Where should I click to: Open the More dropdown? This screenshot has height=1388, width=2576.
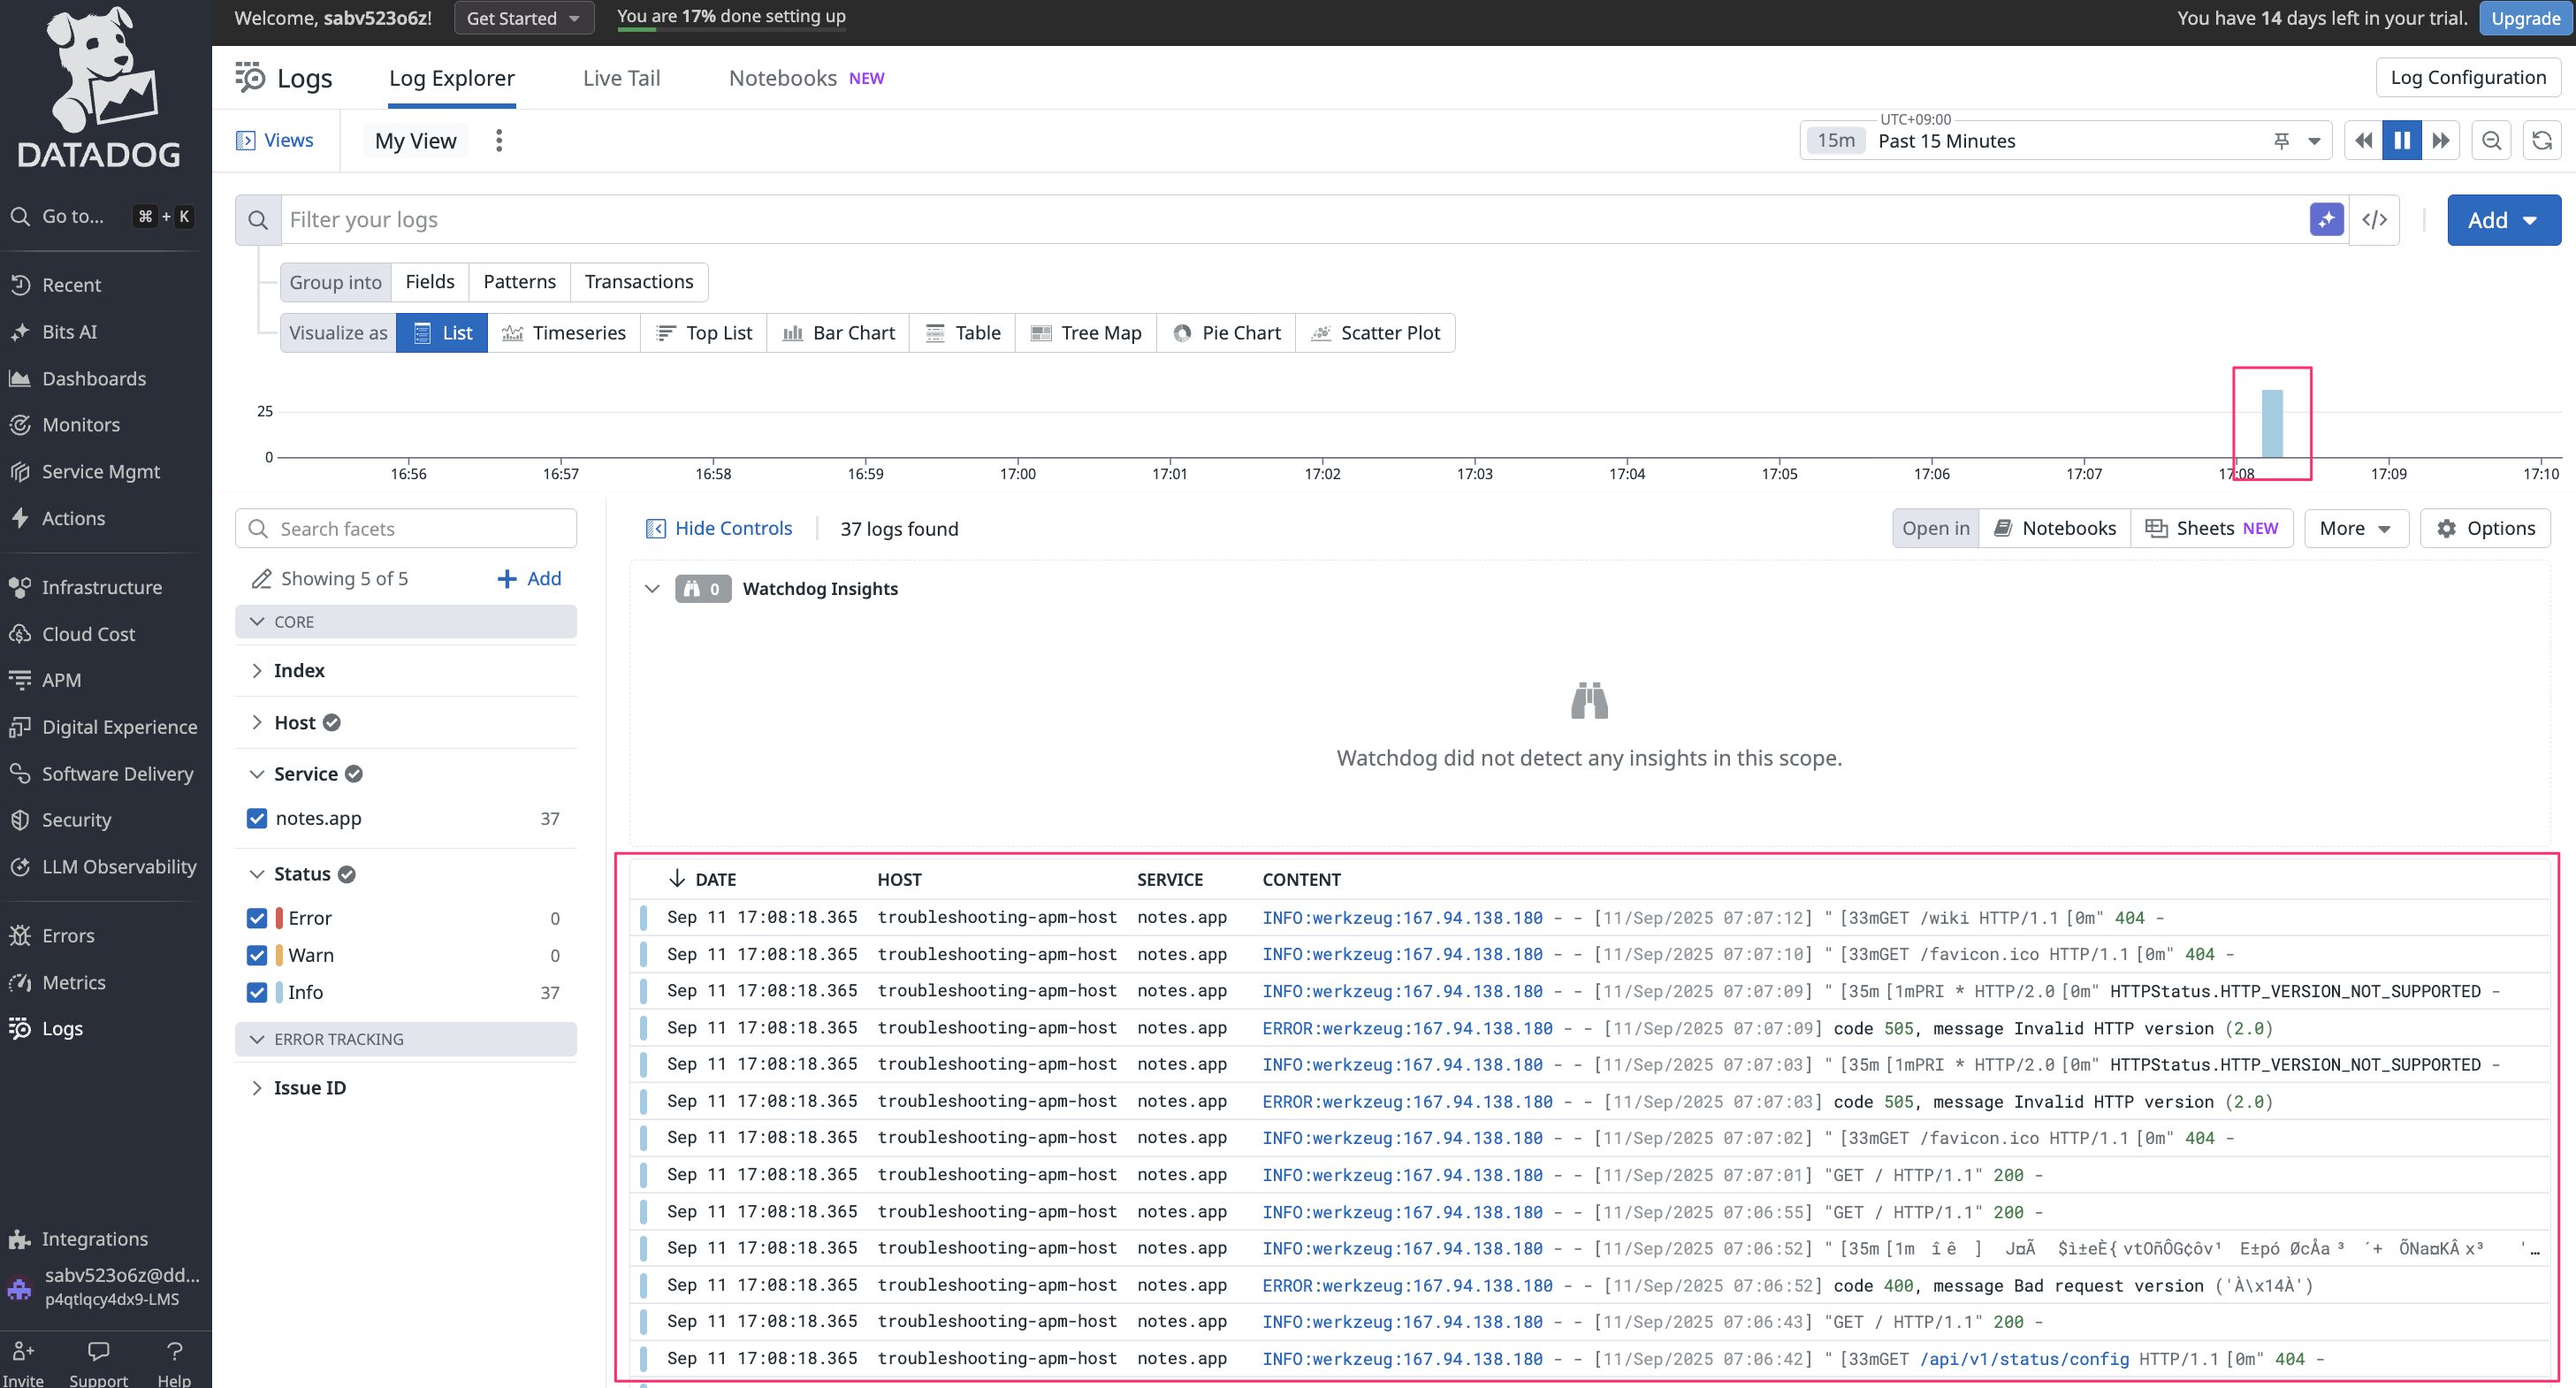(2356, 528)
